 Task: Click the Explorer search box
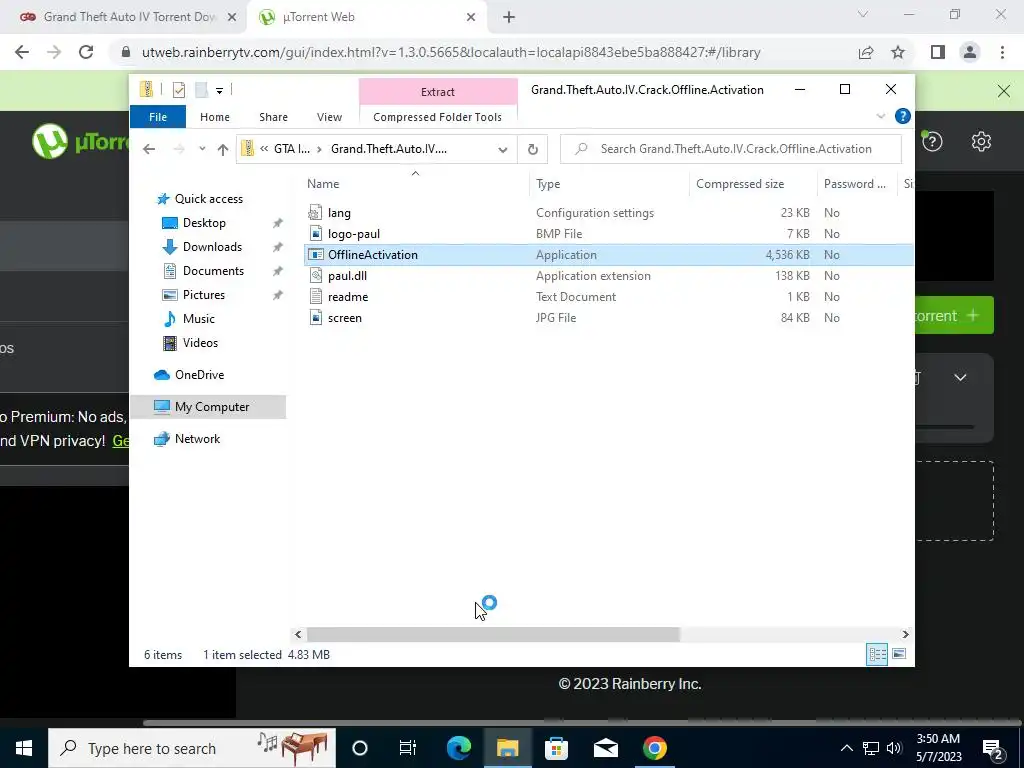[x=731, y=149]
